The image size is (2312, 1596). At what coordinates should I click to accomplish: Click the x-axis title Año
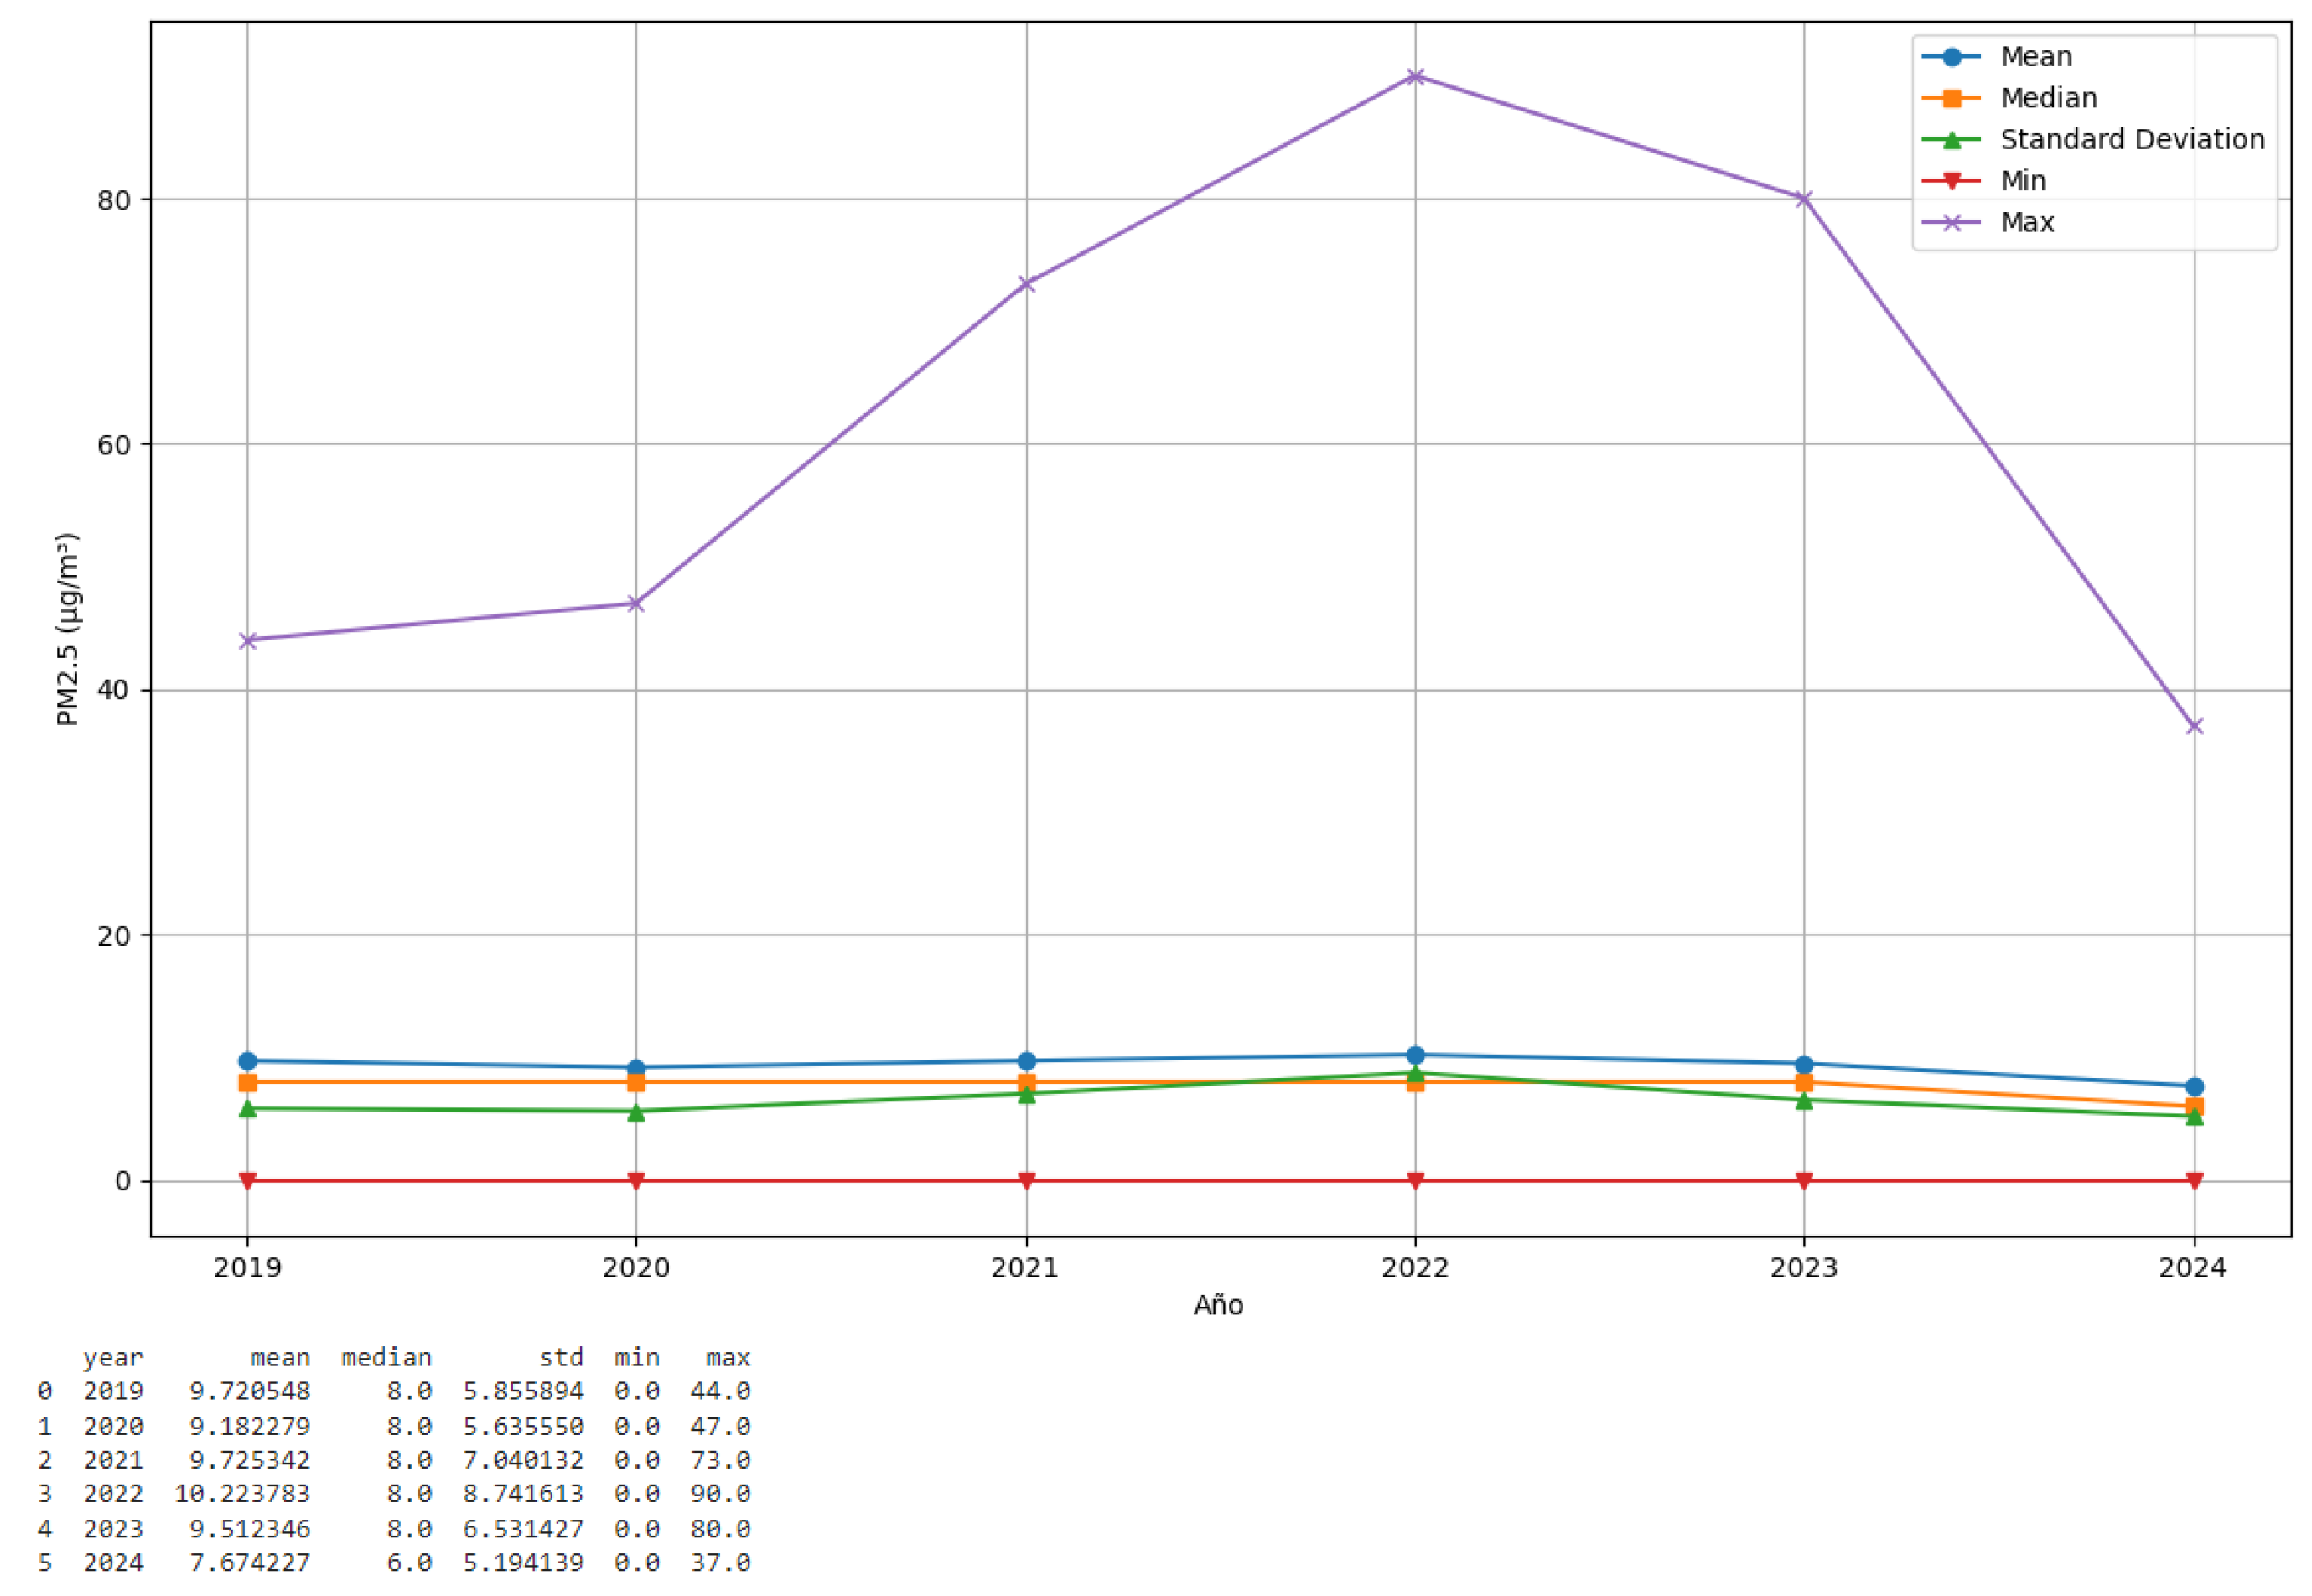coord(1218,1304)
